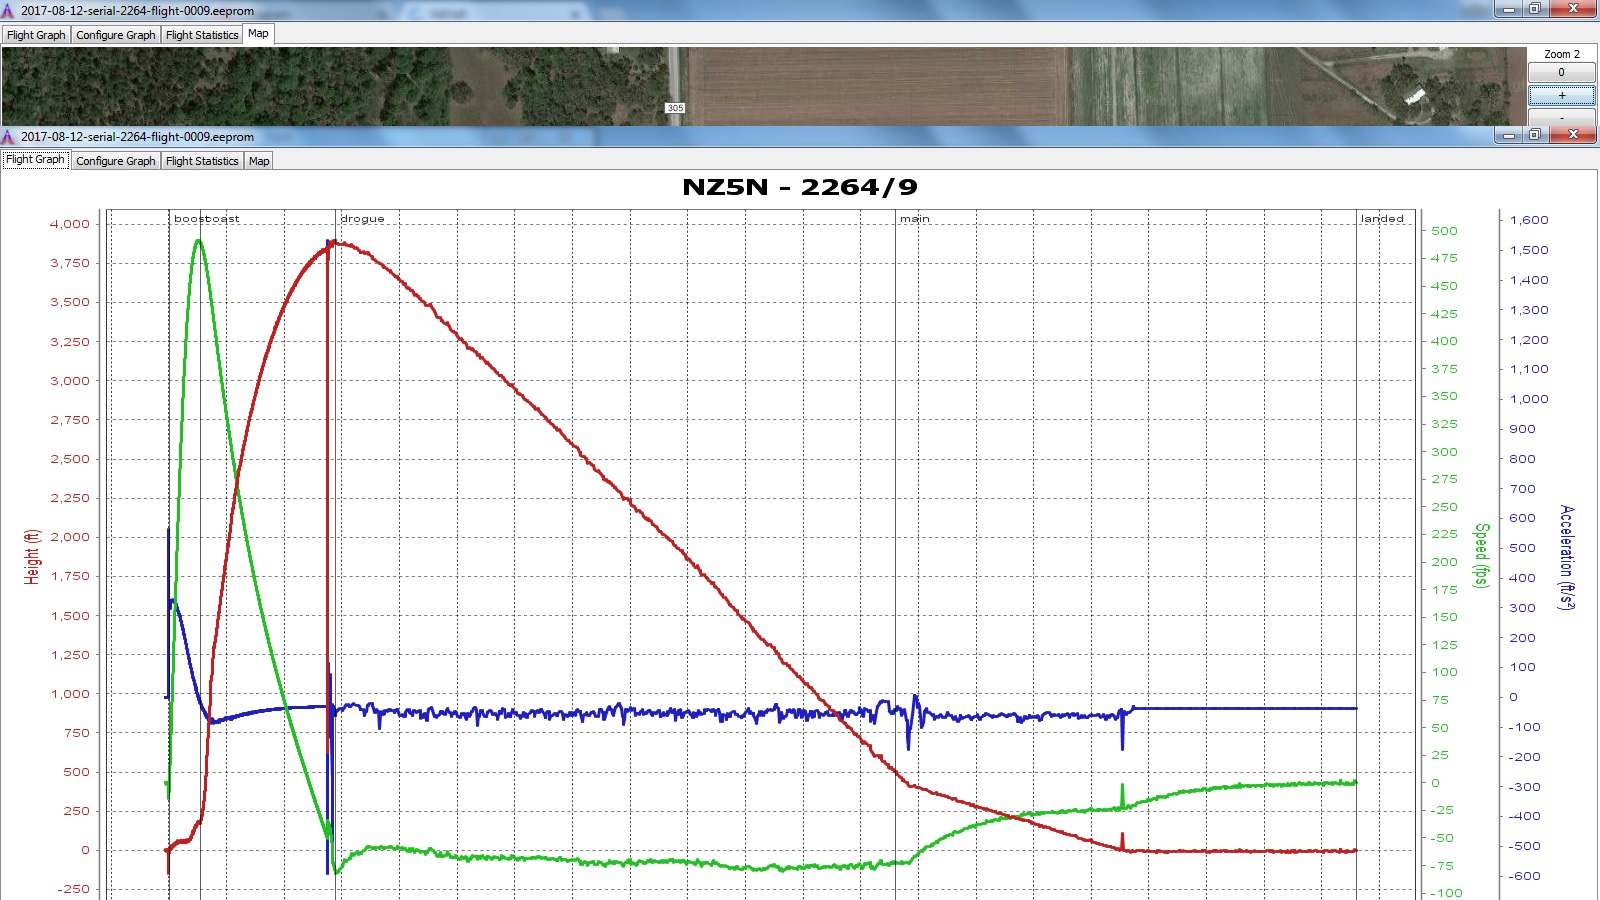Open Configure Graph tab in the lower window

pyautogui.click(x=116, y=161)
